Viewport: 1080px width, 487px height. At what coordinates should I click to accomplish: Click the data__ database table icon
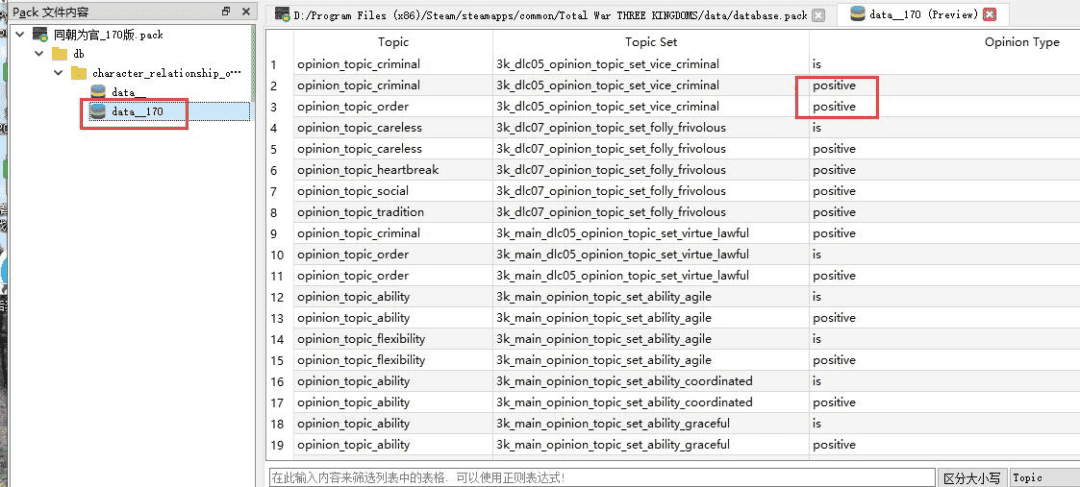pyautogui.click(x=98, y=92)
